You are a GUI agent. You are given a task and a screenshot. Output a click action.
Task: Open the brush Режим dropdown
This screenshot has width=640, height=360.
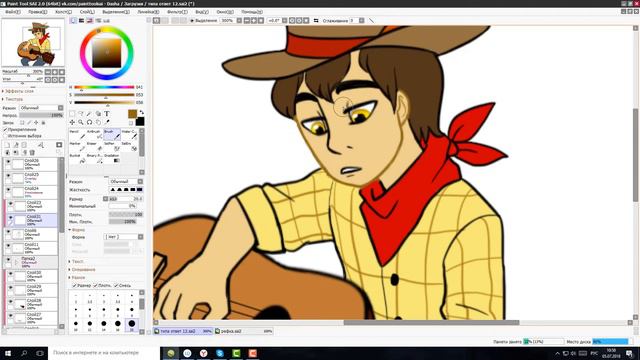[126, 182]
